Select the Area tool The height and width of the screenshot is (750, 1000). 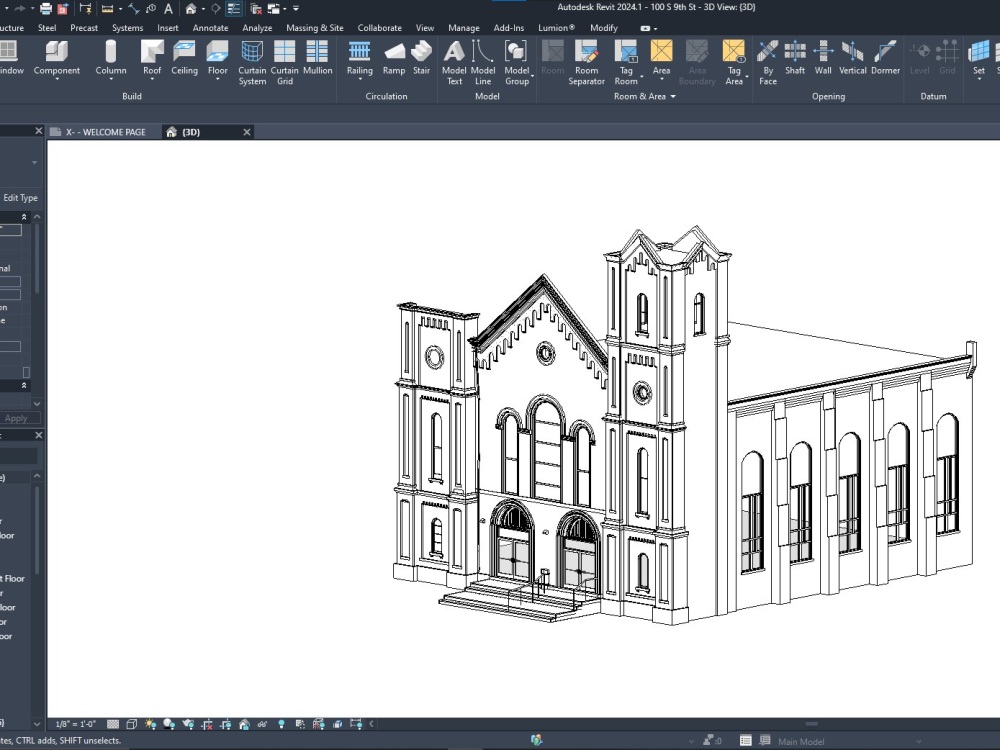click(661, 57)
